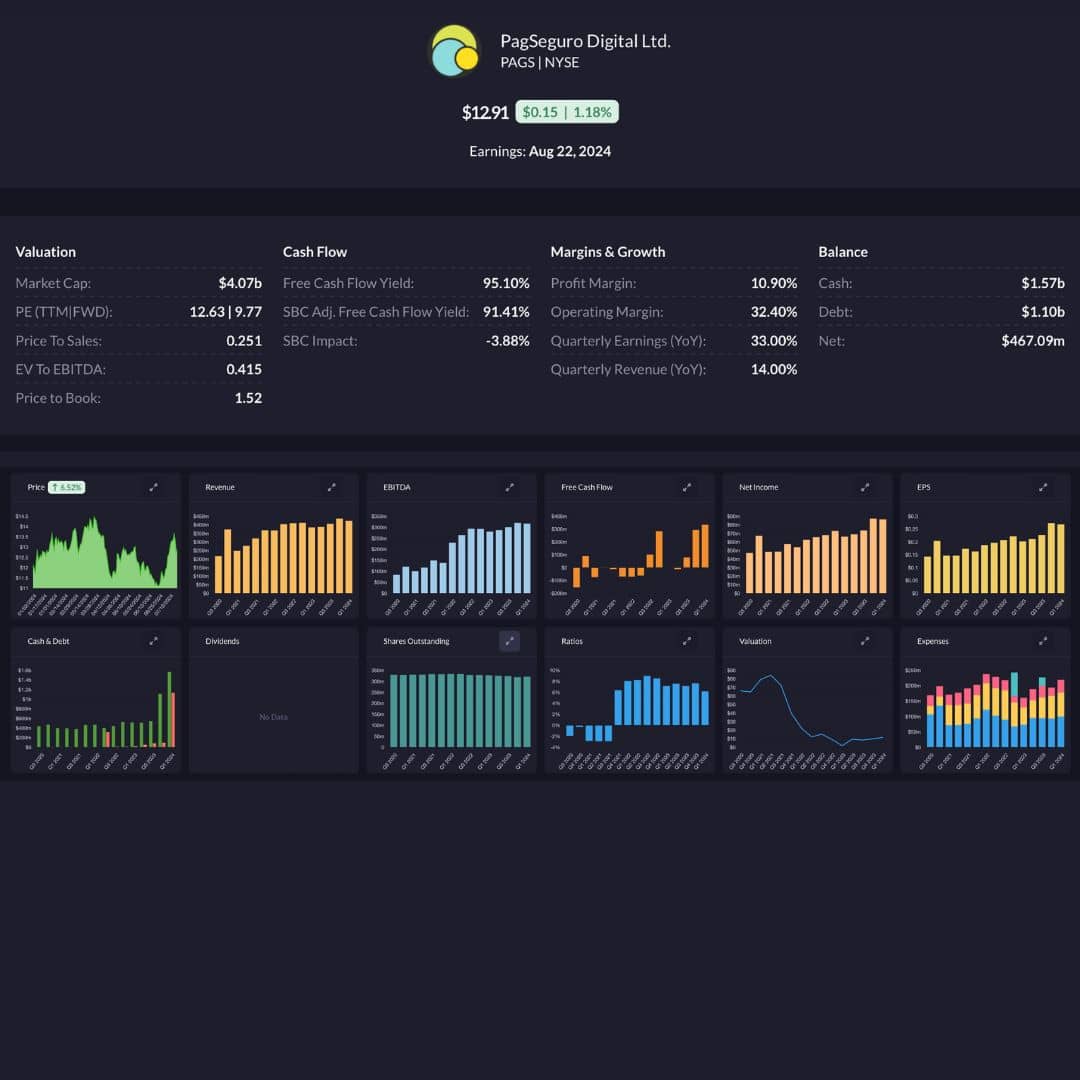This screenshot has width=1080, height=1080.
Task: Click the EV To EBITDA value 0.415
Action: (x=244, y=369)
